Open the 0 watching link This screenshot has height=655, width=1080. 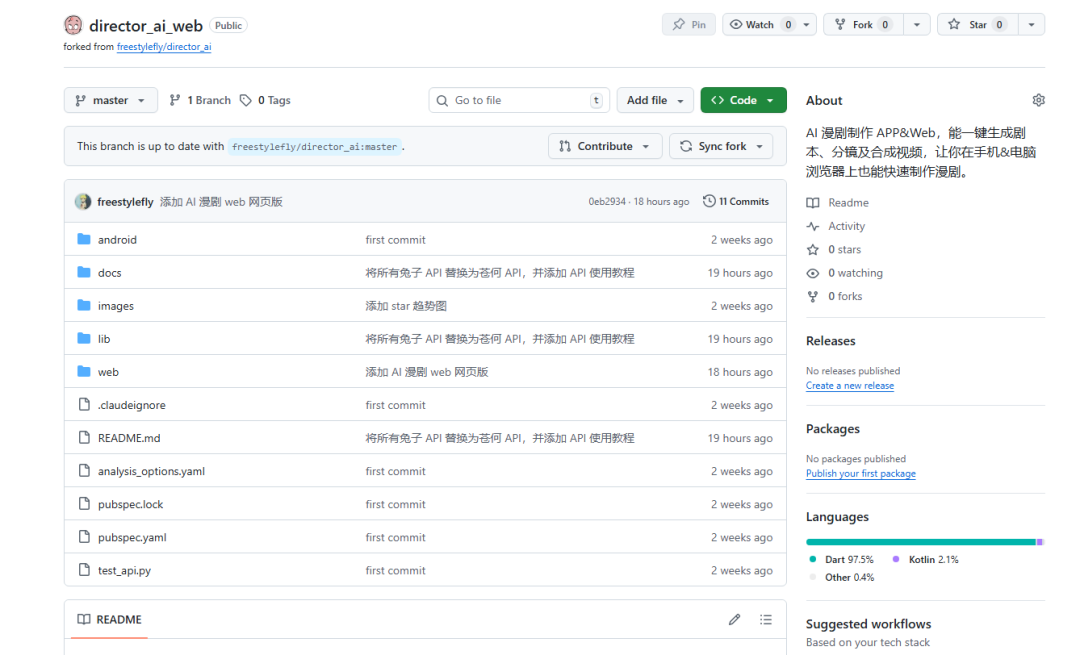pos(855,273)
